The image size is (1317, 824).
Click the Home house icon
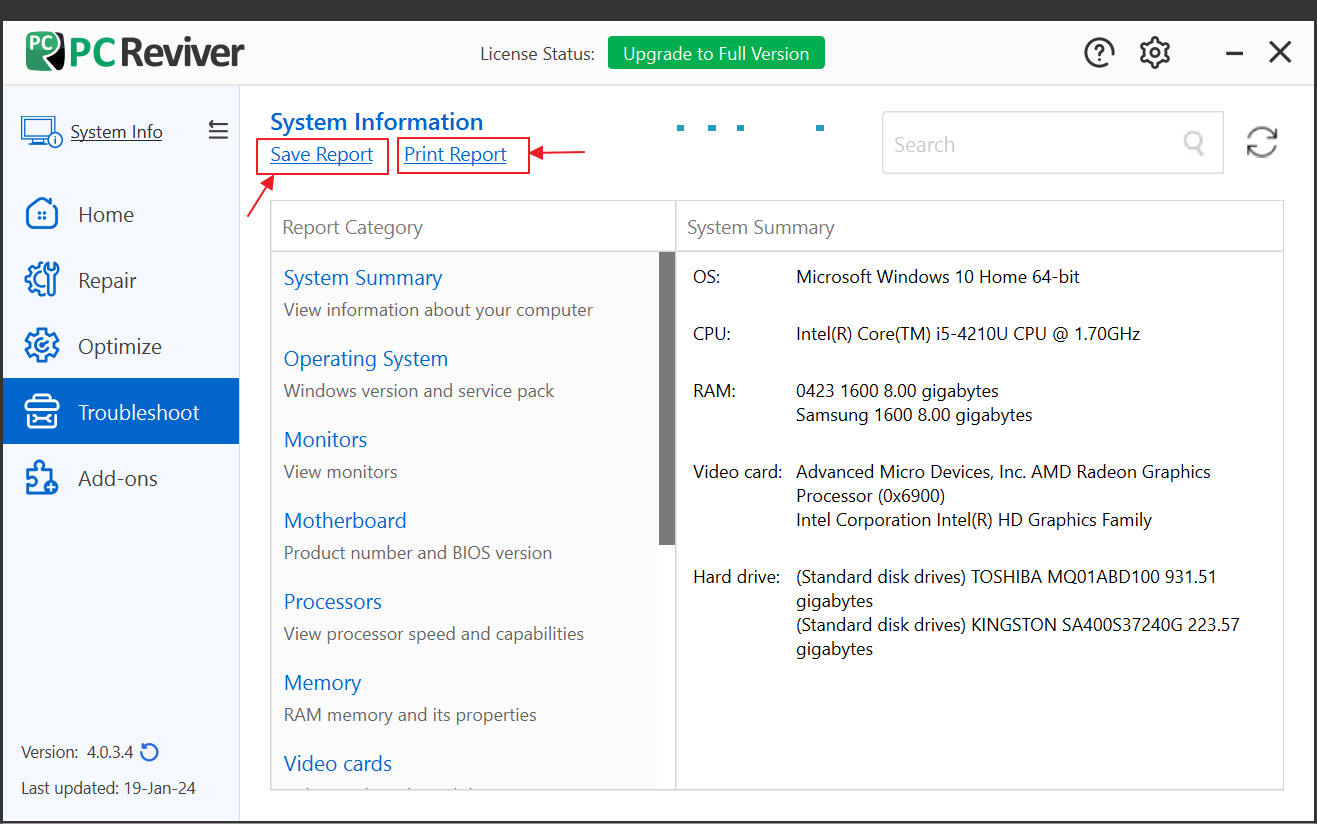(41, 214)
